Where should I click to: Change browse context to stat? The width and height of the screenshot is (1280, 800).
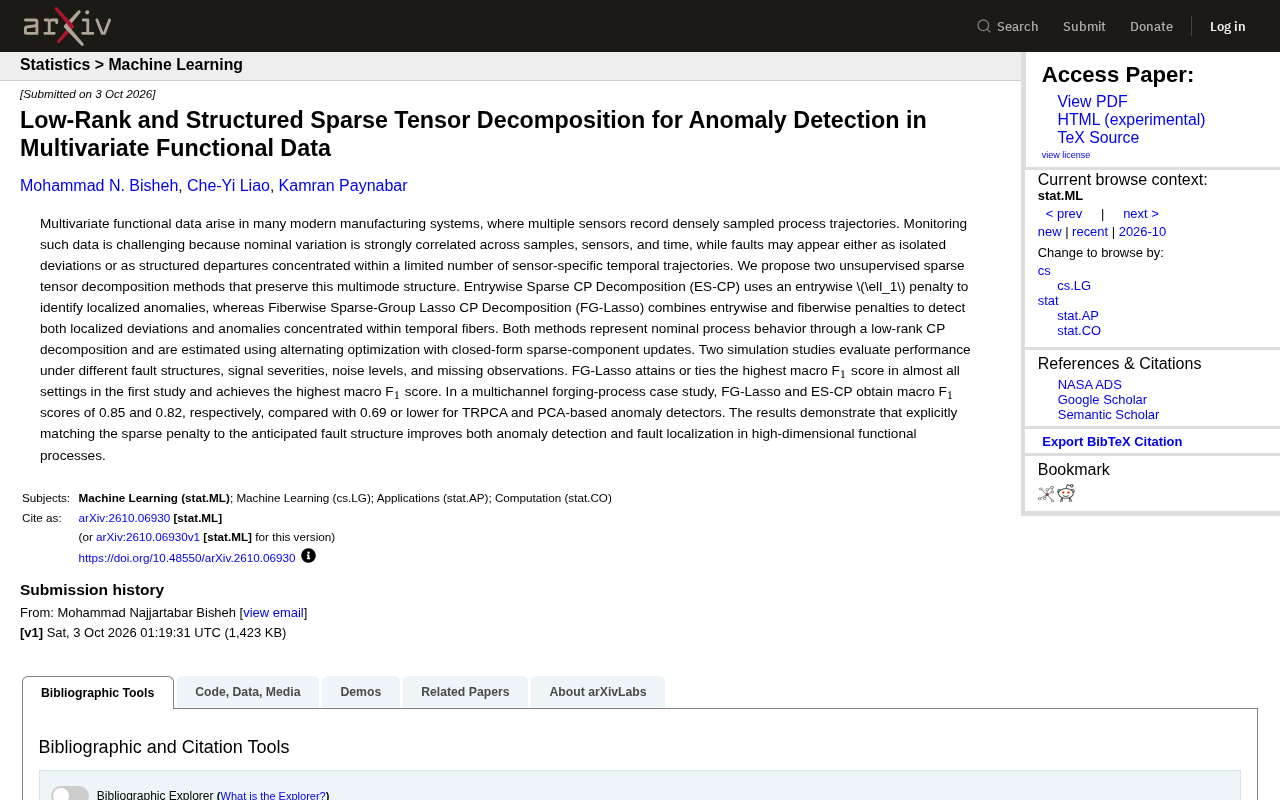click(1048, 301)
